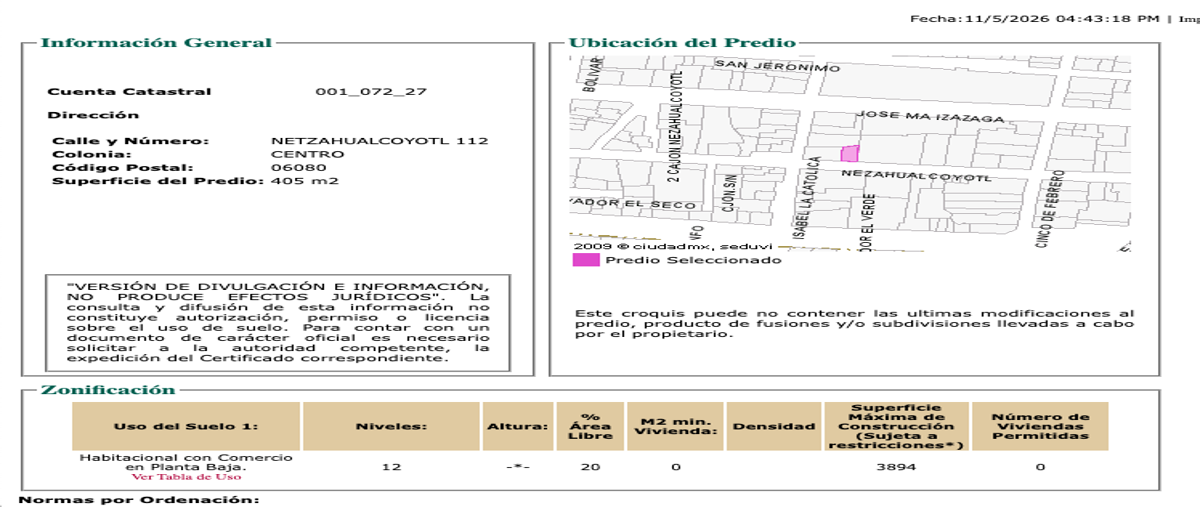This screenshot has width=1200, height=507.
Task: Click the Fecha timestamp at top
Action: (1034, 18)
